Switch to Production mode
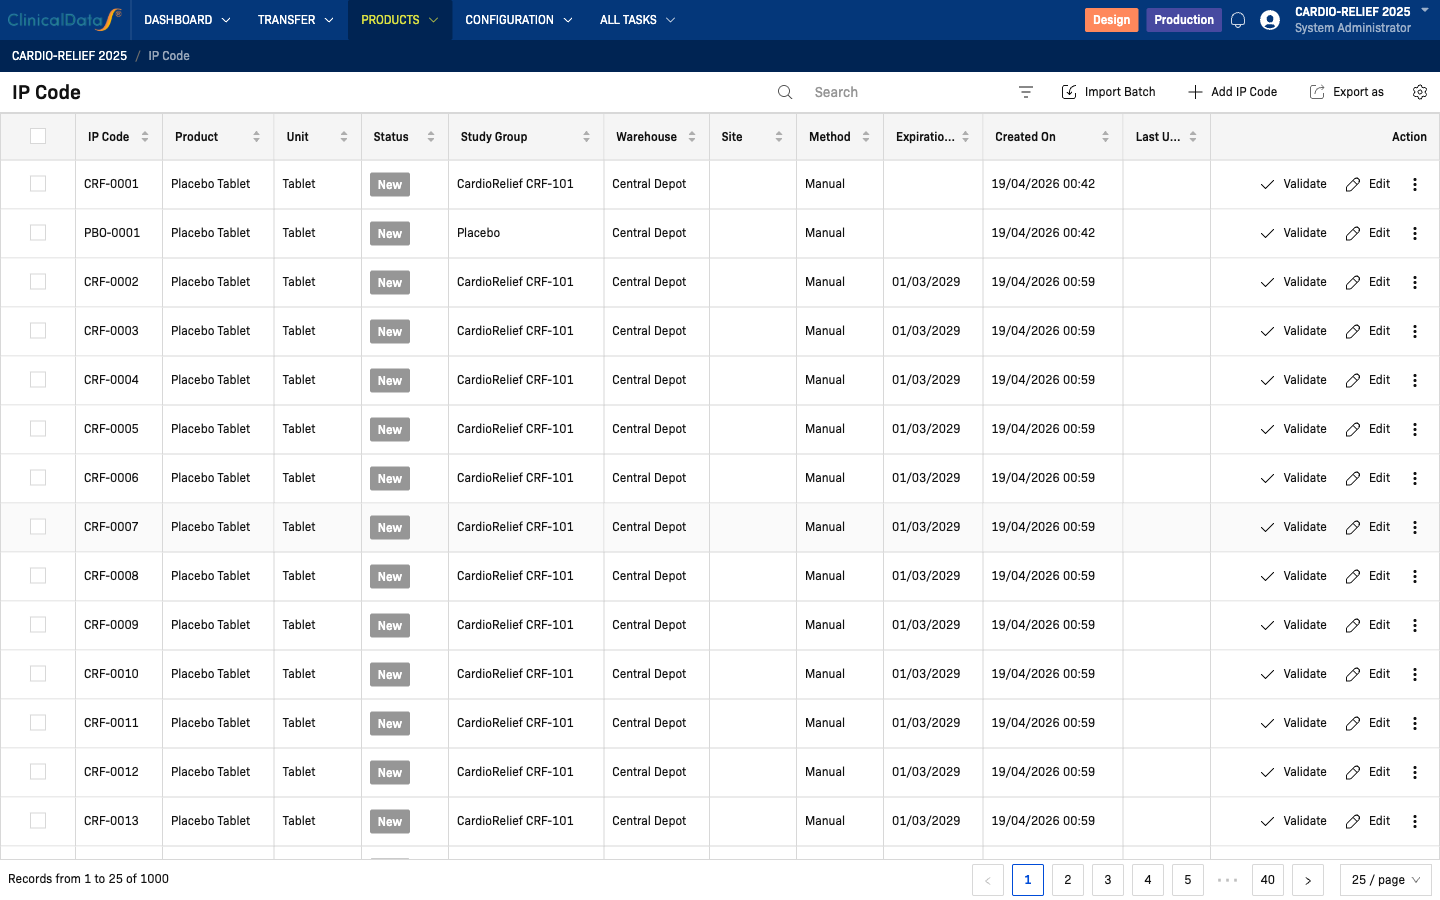 pyautogui.click(x=1184, y=20)
